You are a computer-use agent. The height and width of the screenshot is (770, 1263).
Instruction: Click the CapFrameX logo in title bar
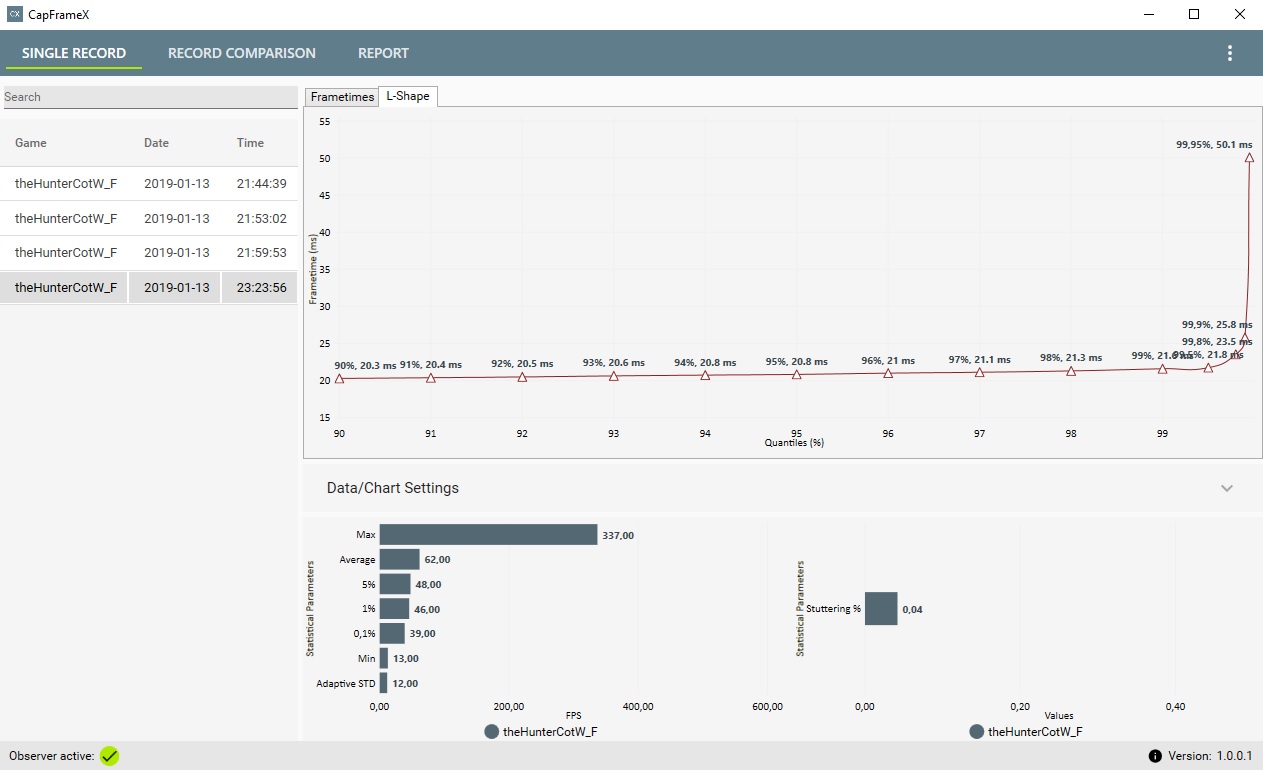click(x=15, y=14)
